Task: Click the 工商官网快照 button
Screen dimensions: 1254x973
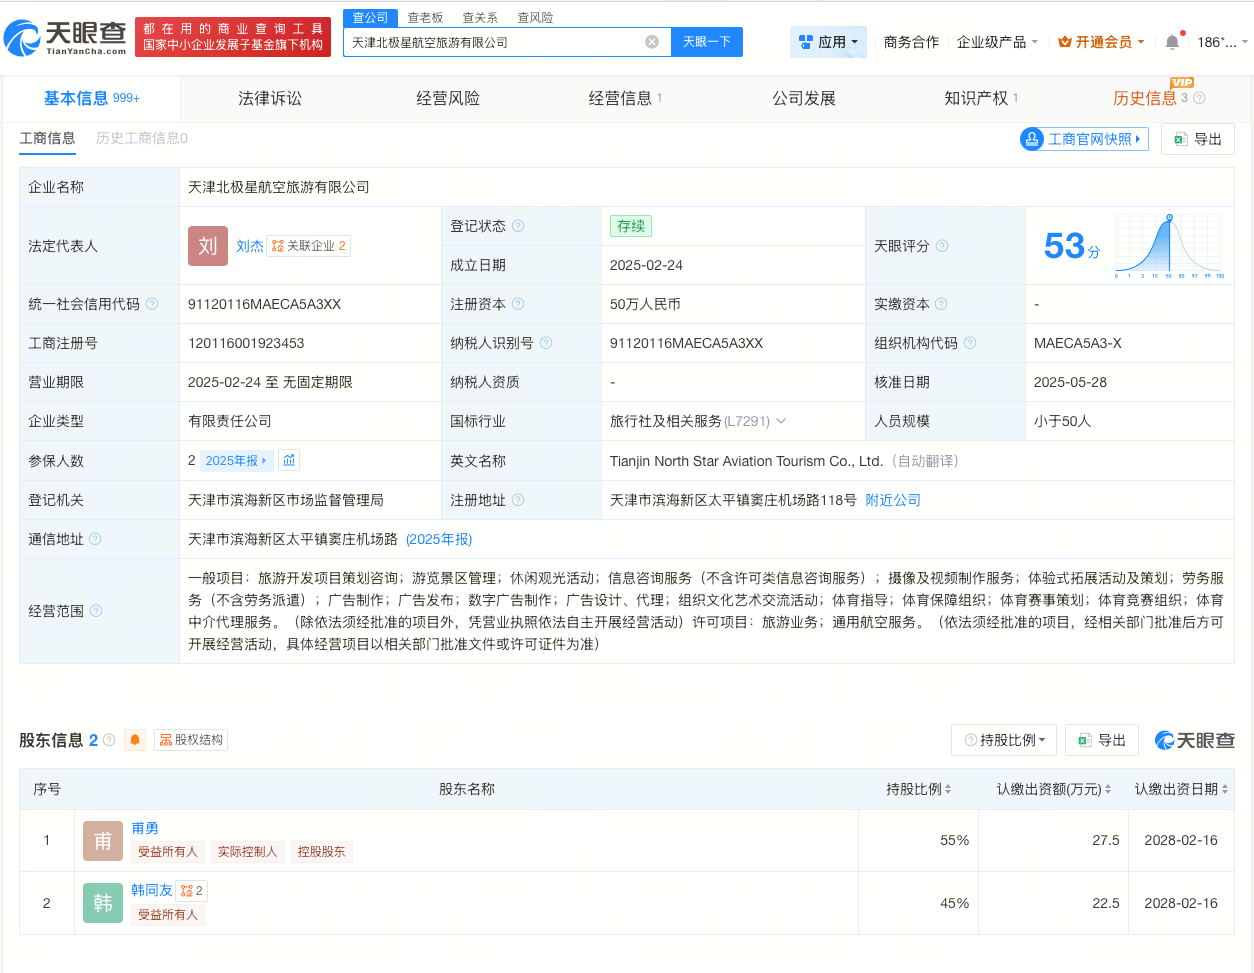Action: coord(1084,139)
